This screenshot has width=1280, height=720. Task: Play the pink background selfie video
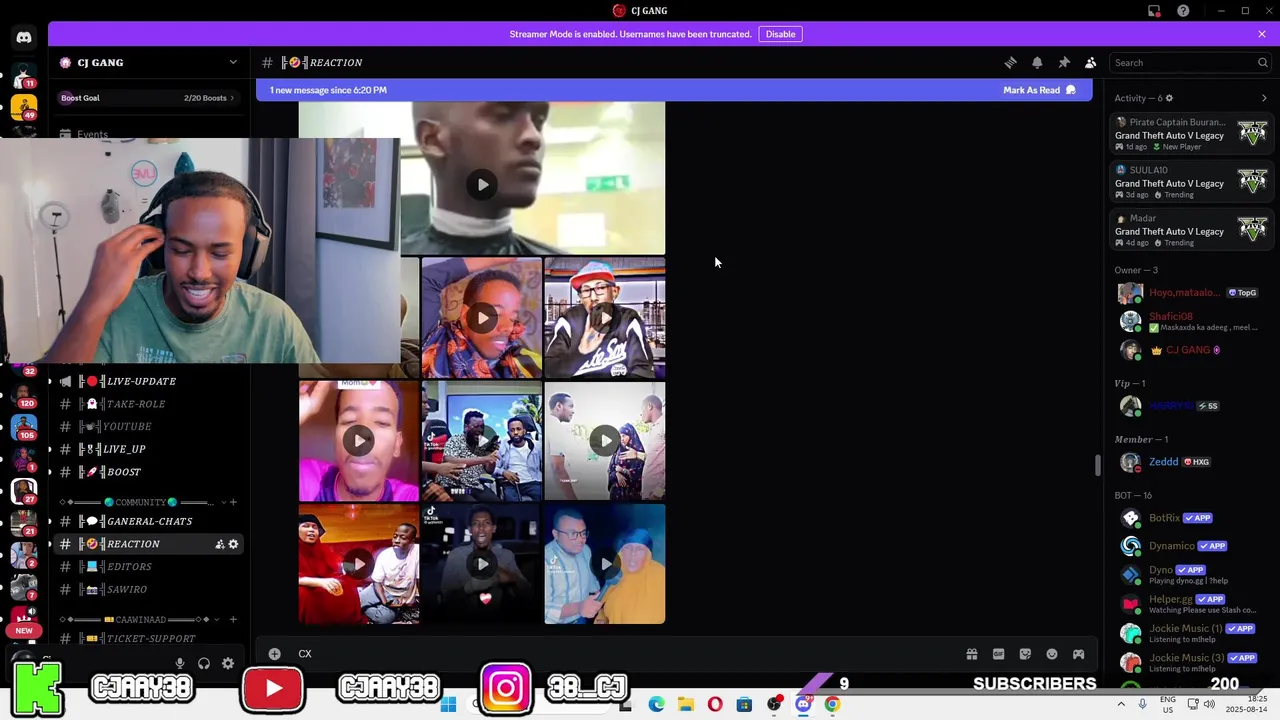click(x=358, y=441)
